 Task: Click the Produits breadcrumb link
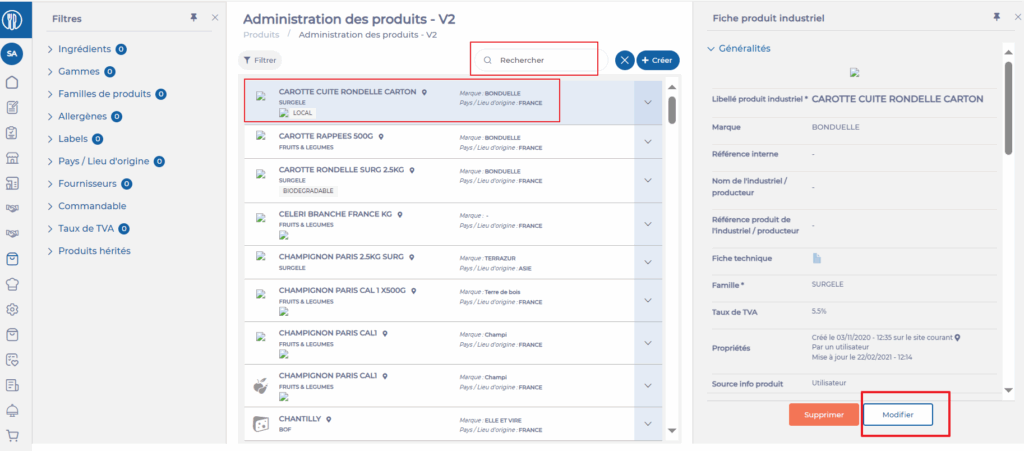pos(261,34)
